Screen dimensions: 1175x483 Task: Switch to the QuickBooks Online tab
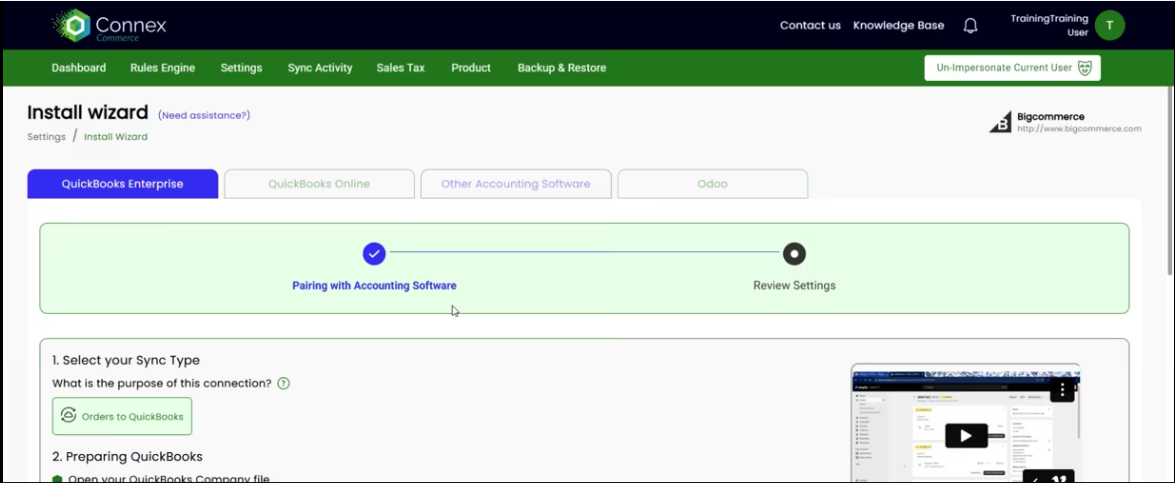click(319, 184)
